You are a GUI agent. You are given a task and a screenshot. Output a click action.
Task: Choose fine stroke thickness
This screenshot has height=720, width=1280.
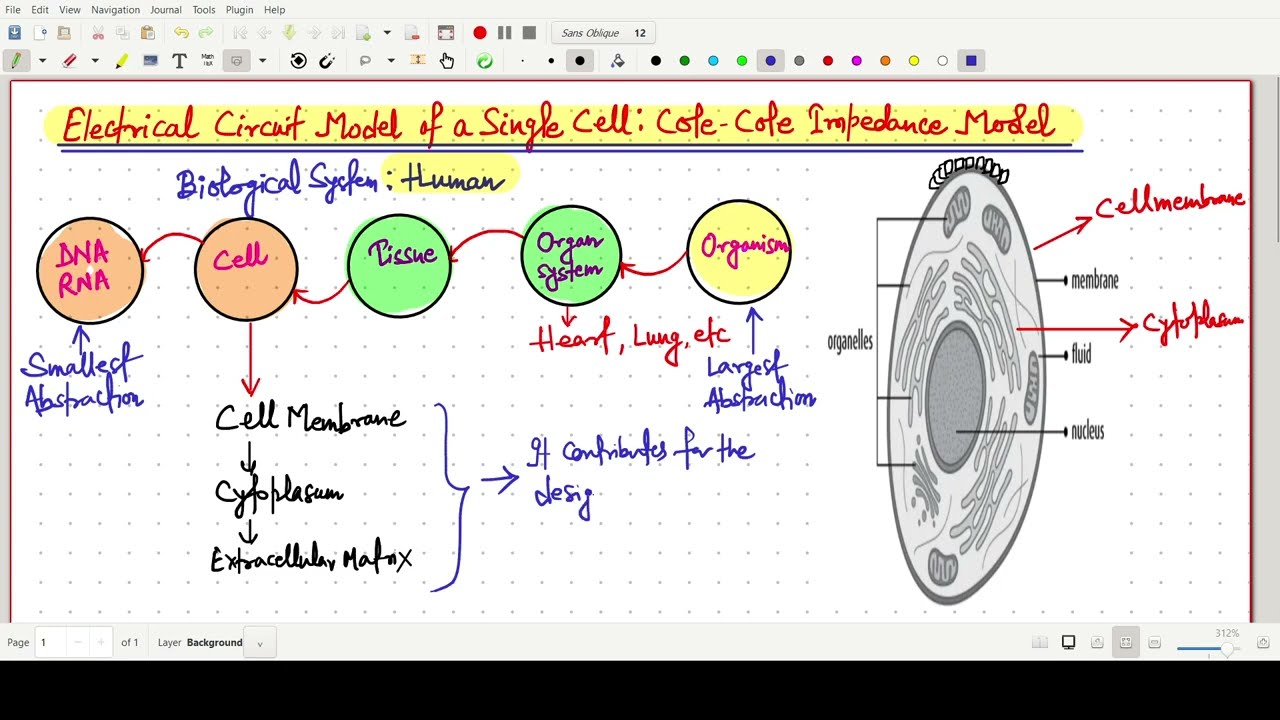click(x=522, y=61)
